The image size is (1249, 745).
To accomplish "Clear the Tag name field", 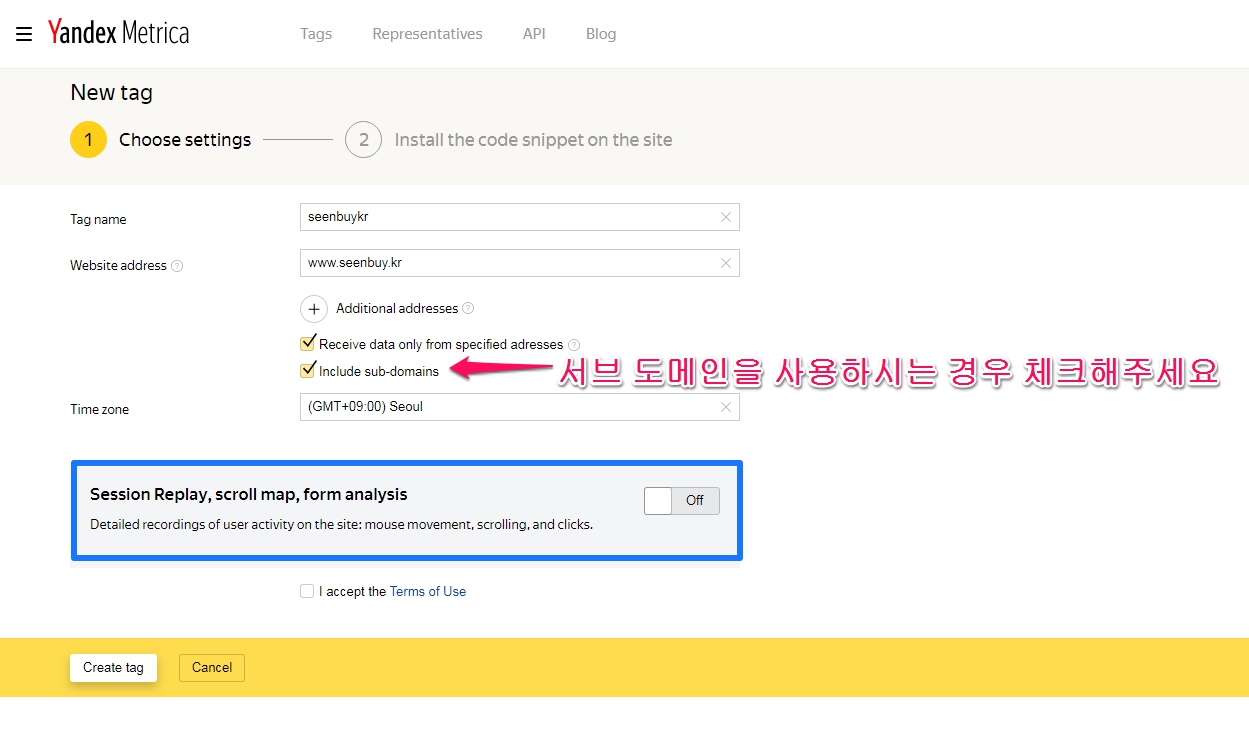I will [x=726, y=217].
